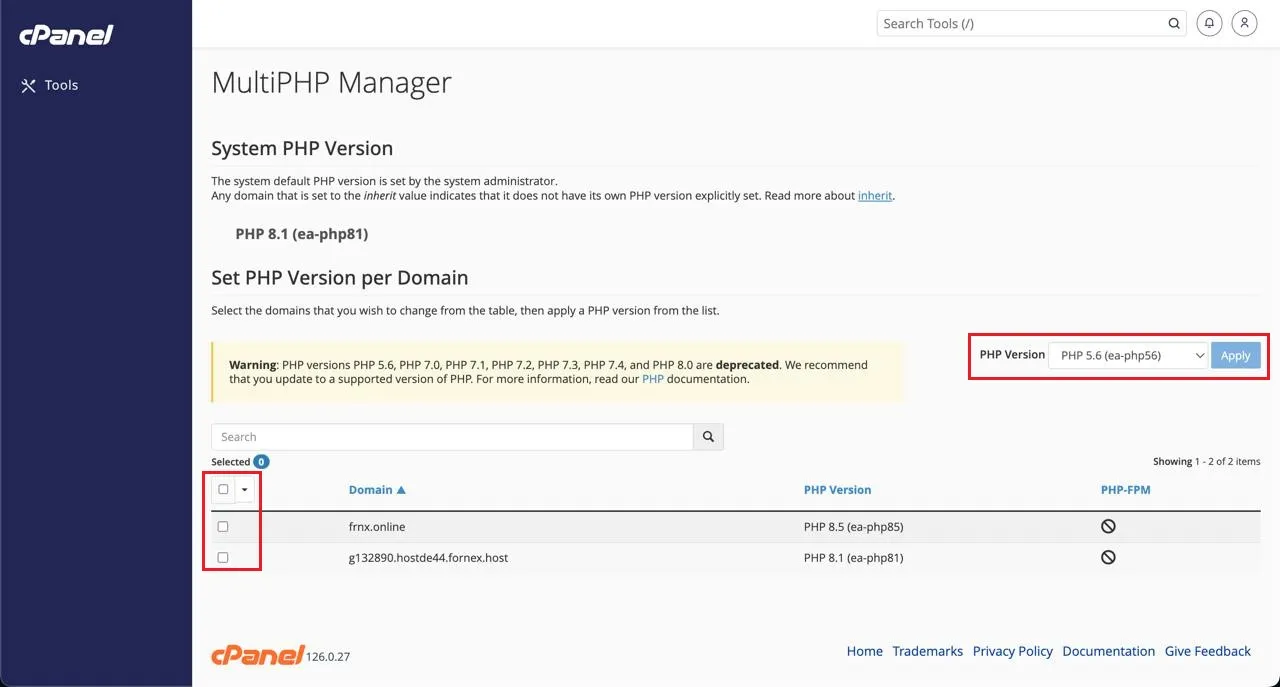
Task: Expand the select-all dropdown arrow
Action: (x=245, y=490)
